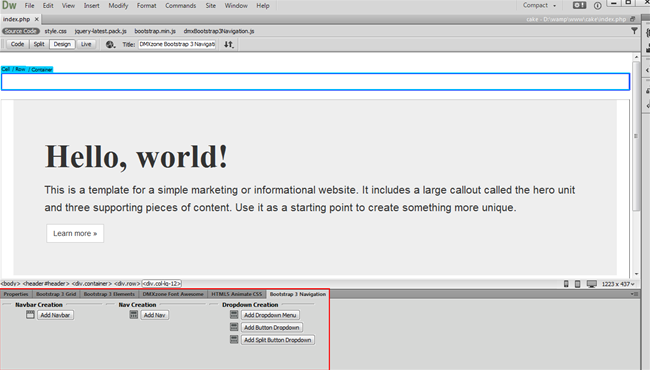Click the icon beside Add Button Dropdown
Viewport: 650px width, 370px height.
point(234,327)
